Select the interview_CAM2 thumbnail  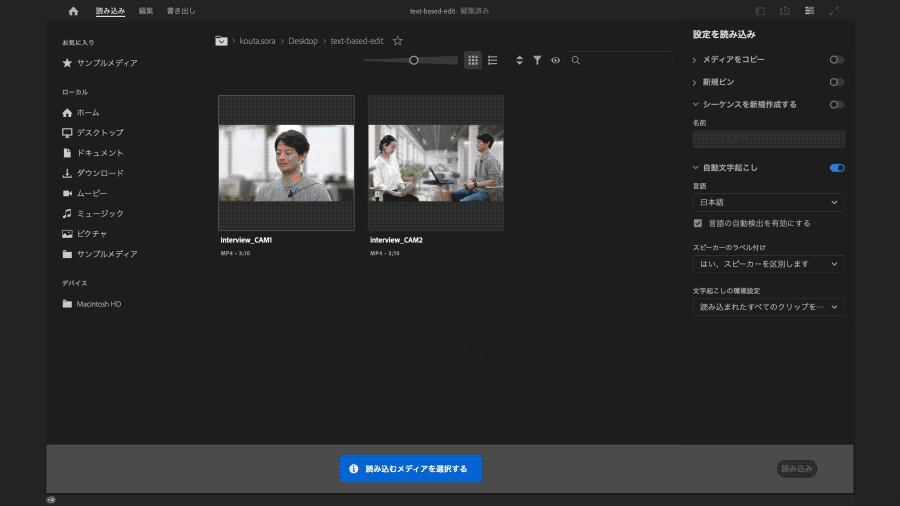[x=436, y=163]
